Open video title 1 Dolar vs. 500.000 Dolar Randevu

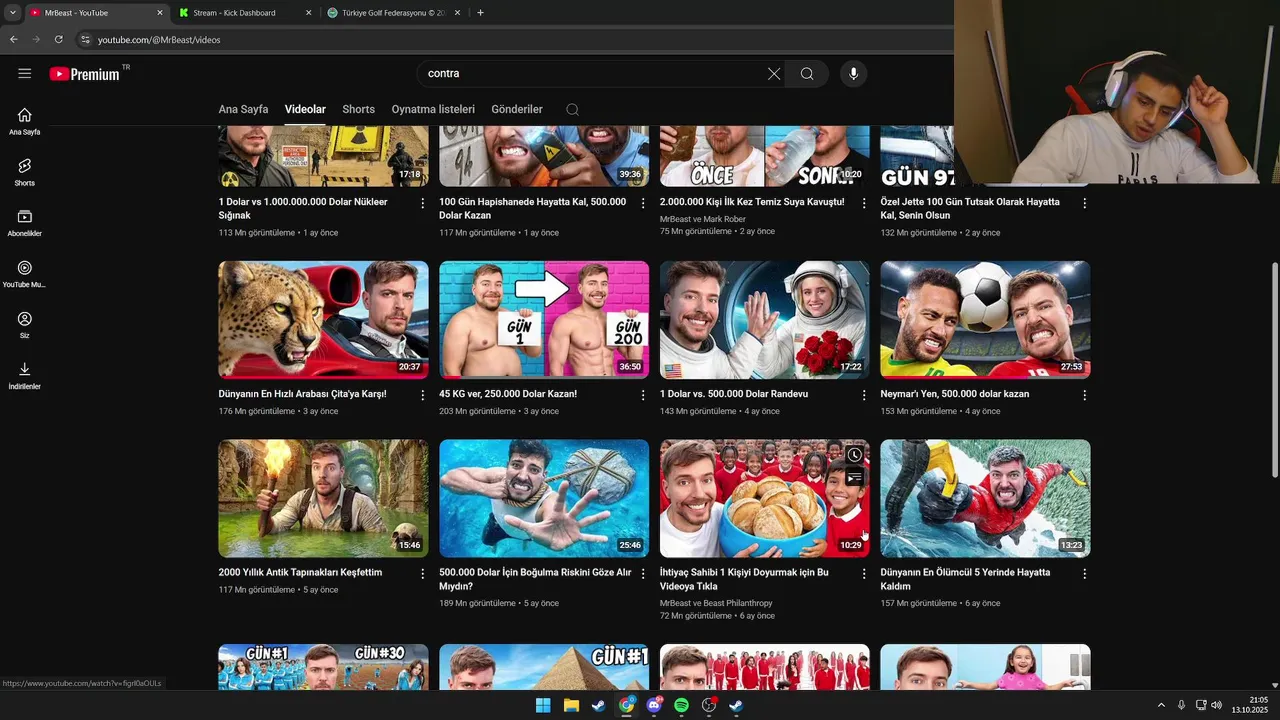point(734,394)
